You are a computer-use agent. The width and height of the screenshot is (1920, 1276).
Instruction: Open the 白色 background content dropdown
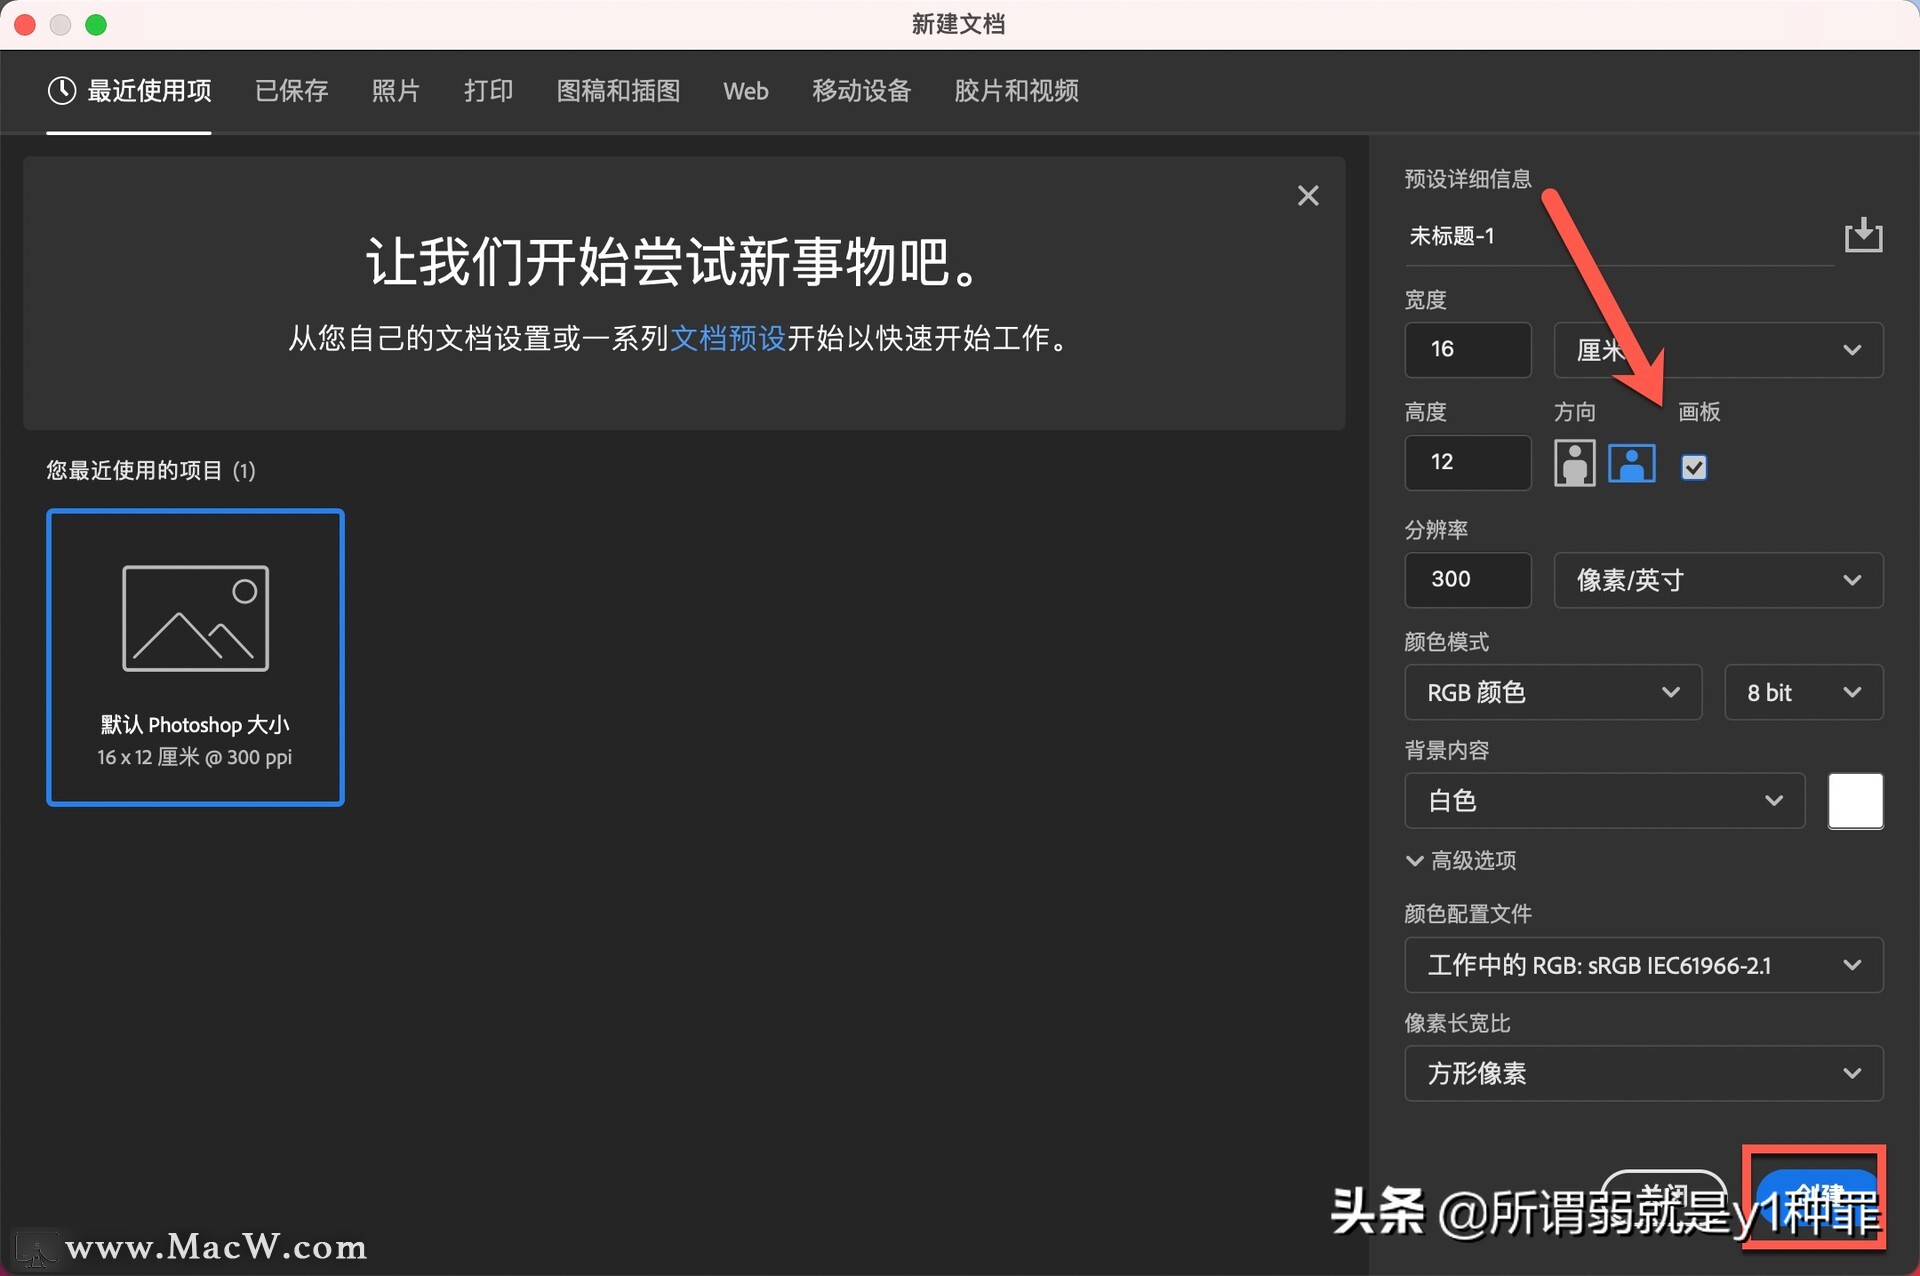[x=1604, y=800]
